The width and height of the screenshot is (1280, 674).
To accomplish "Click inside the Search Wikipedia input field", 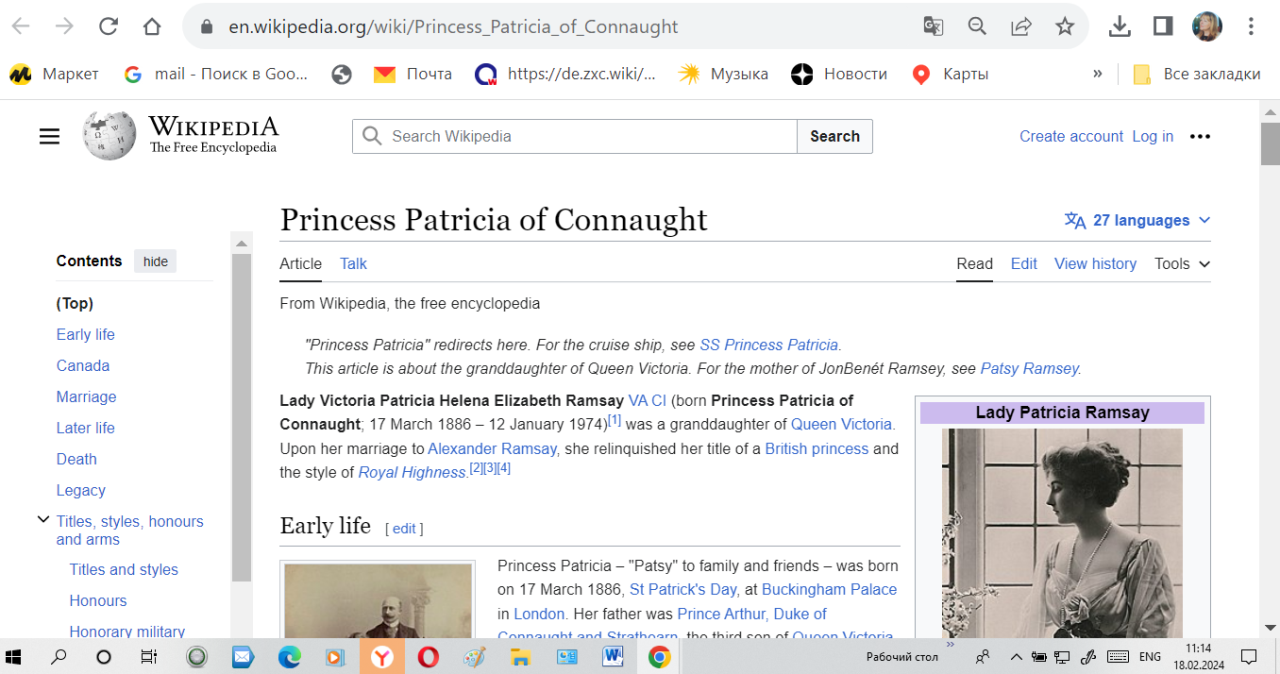I will (590, 137).
